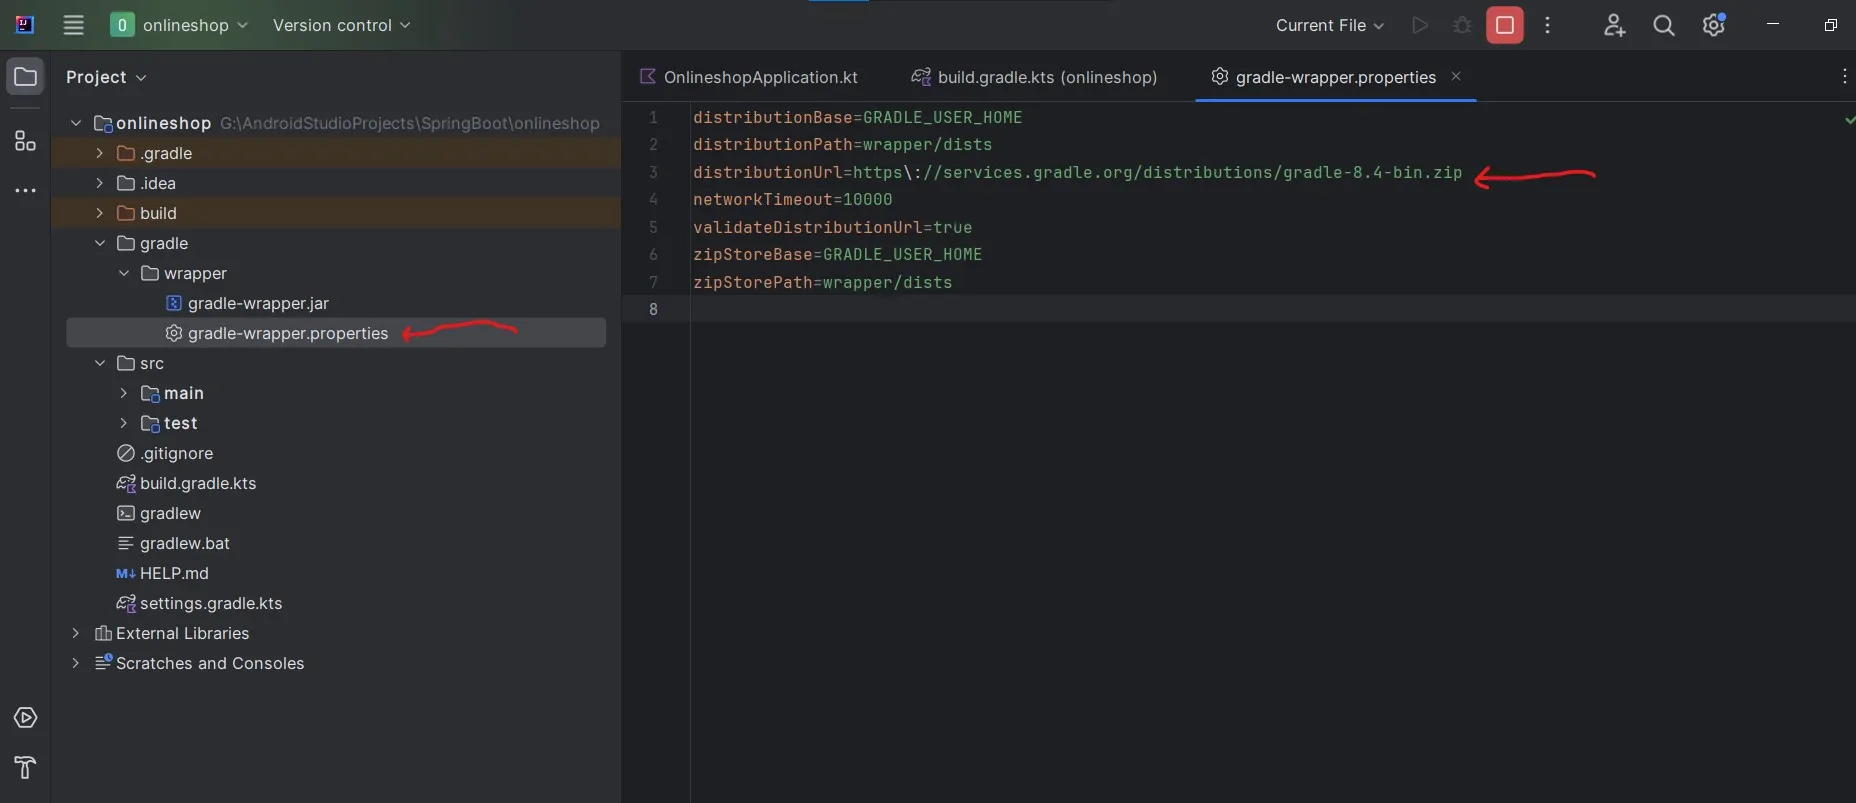Click the Scratches and Consoles icon
Screen dimensions: 1856x803
click(103, 662)
